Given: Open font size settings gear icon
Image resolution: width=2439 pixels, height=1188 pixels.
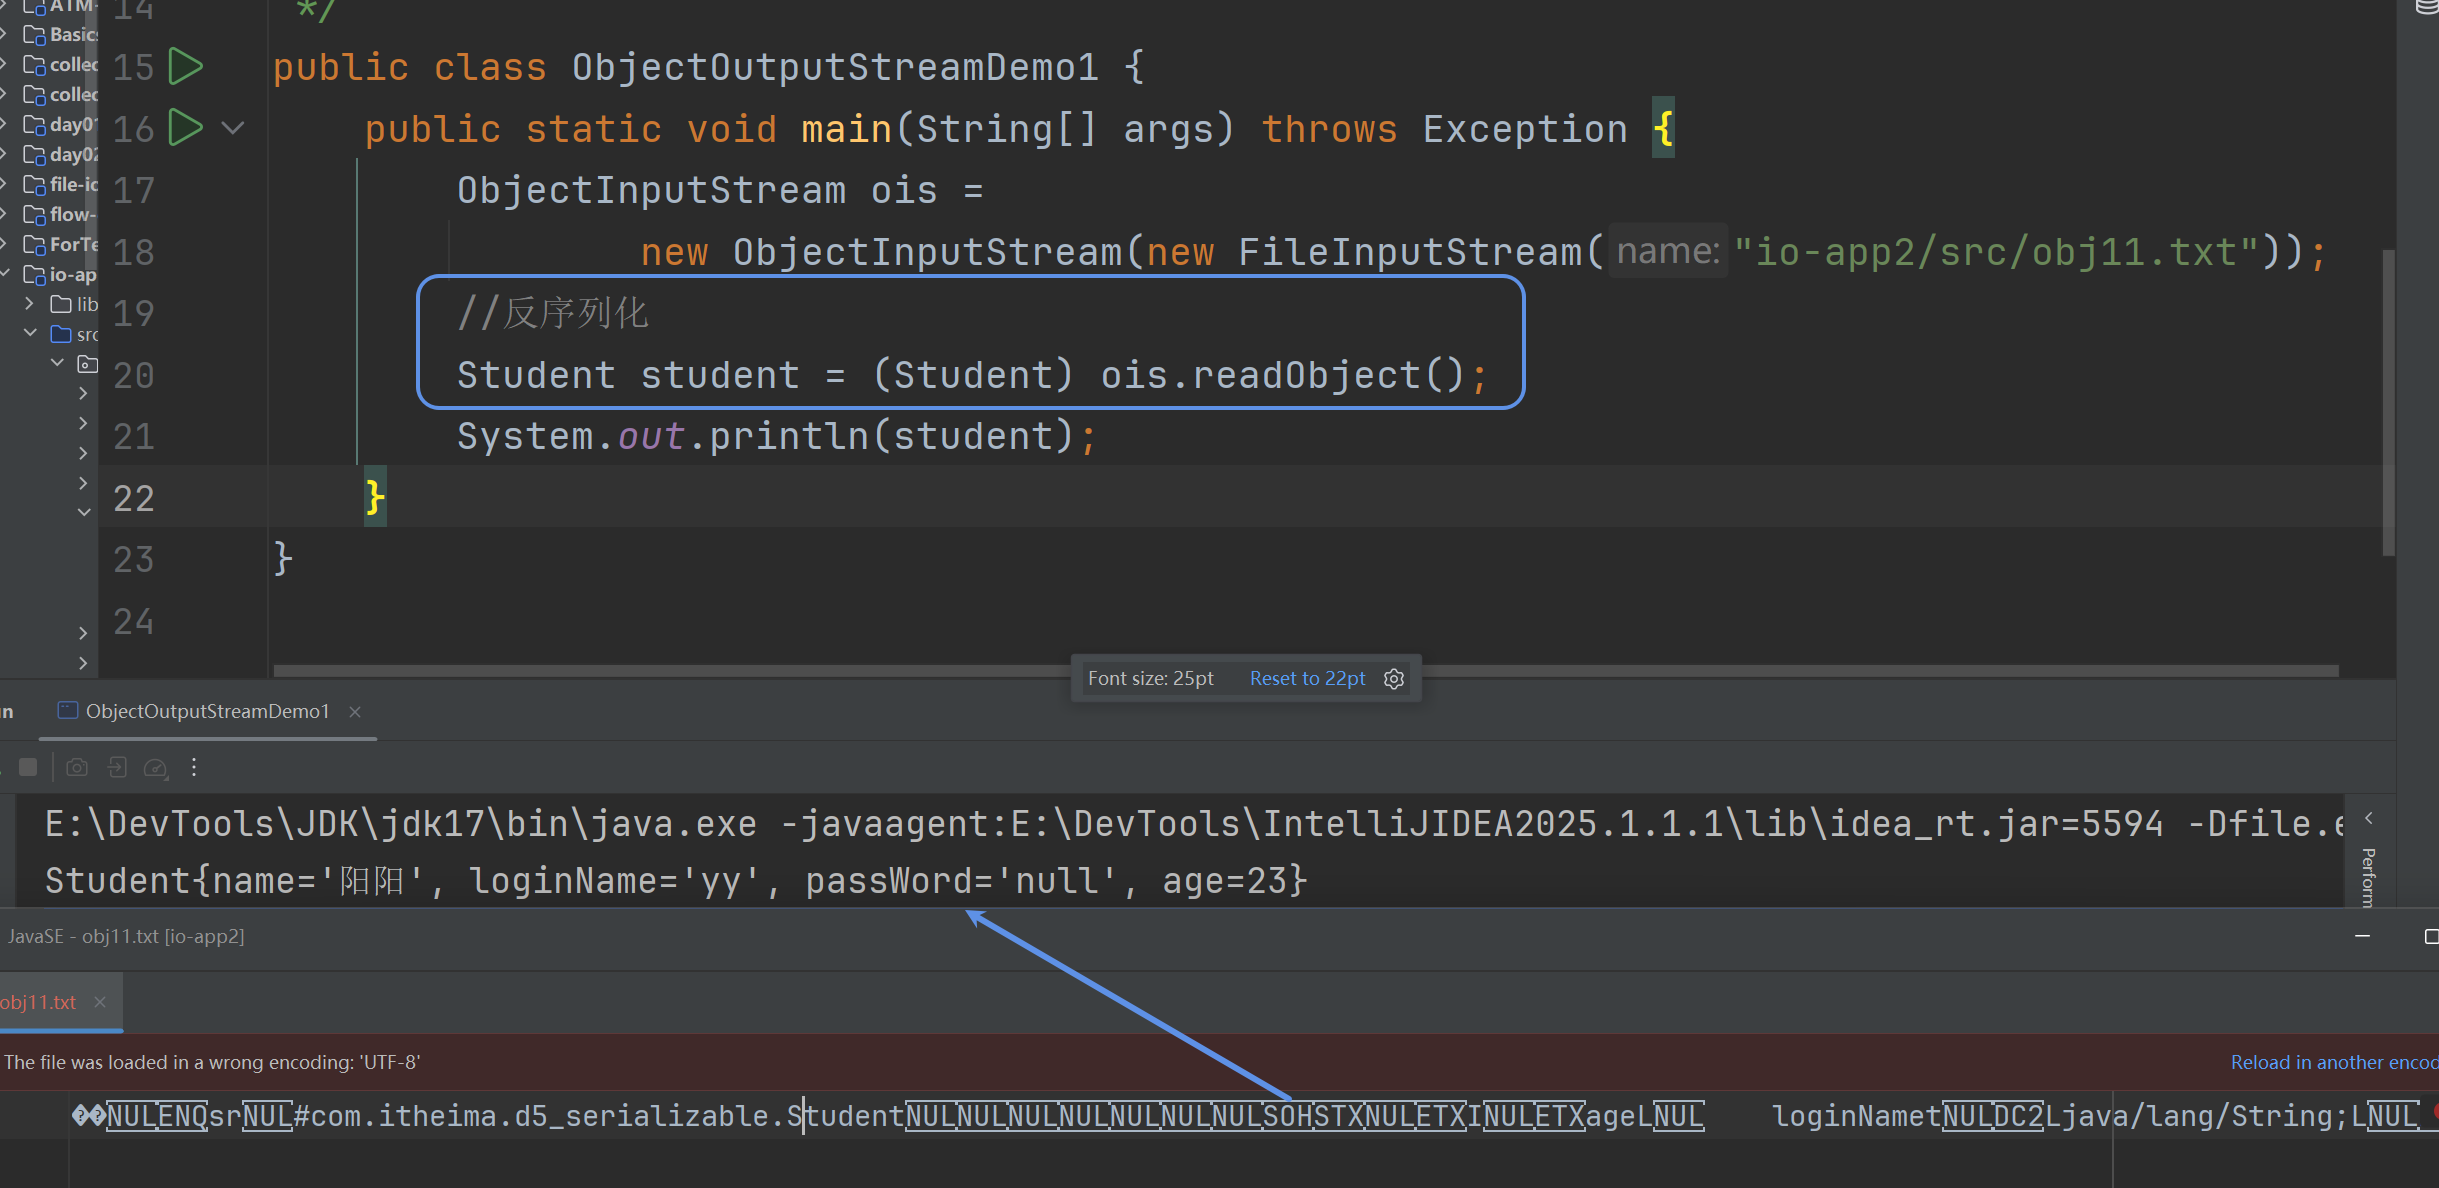Looking at the screenshot, I should [1394, 679].
